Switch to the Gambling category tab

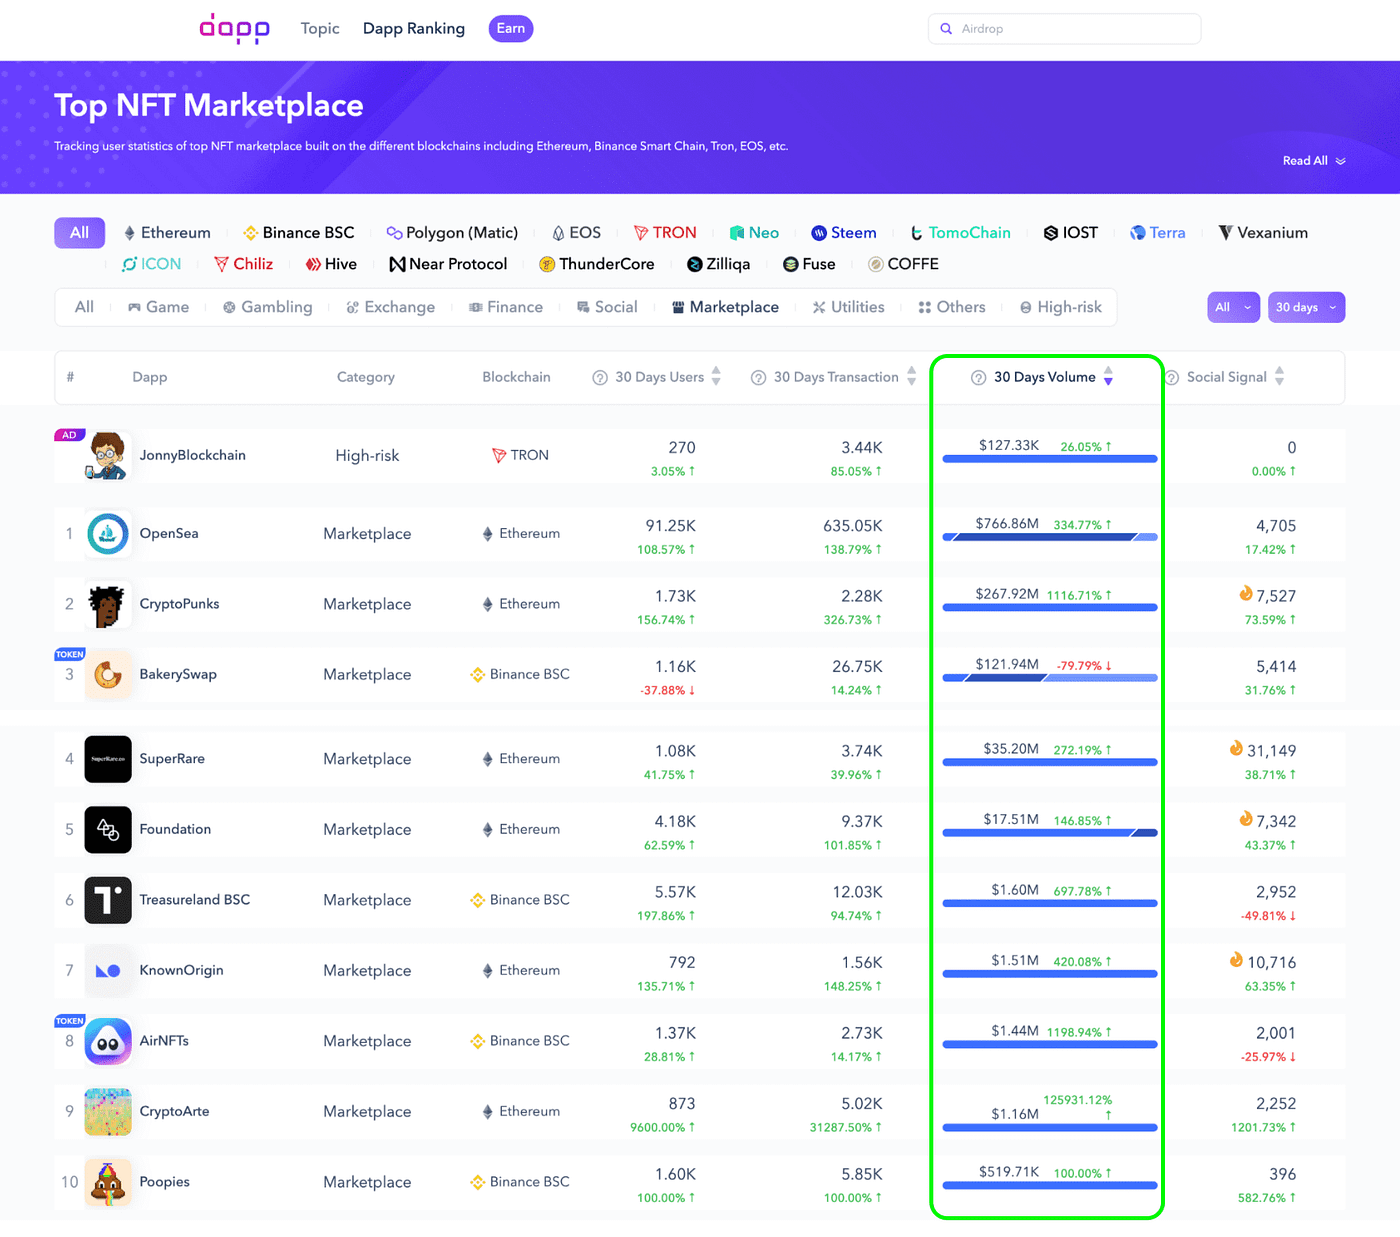267,308
